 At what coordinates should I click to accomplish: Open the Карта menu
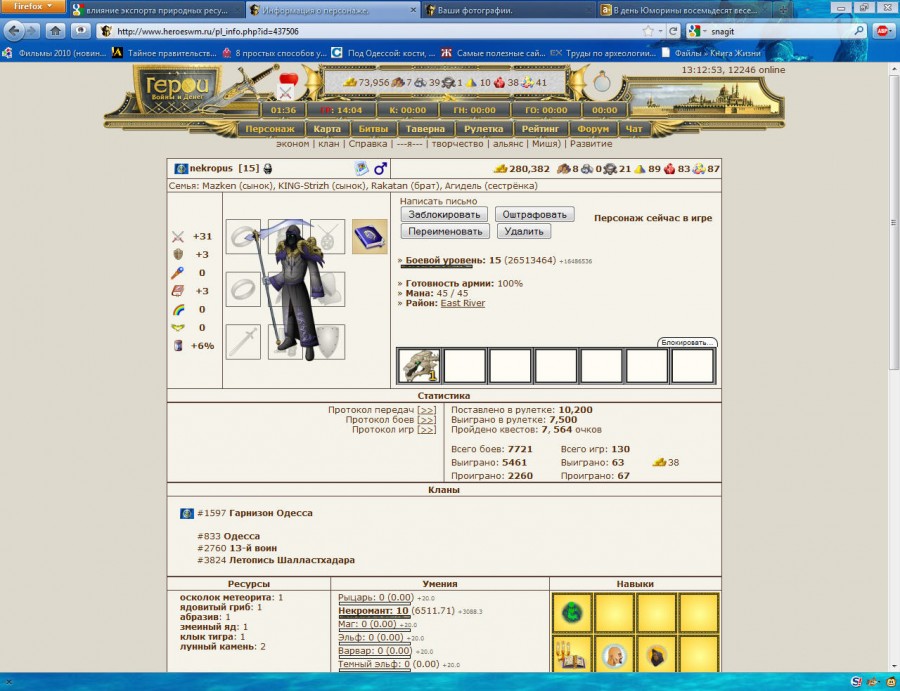pyautogui.click(x=327, y=129)
